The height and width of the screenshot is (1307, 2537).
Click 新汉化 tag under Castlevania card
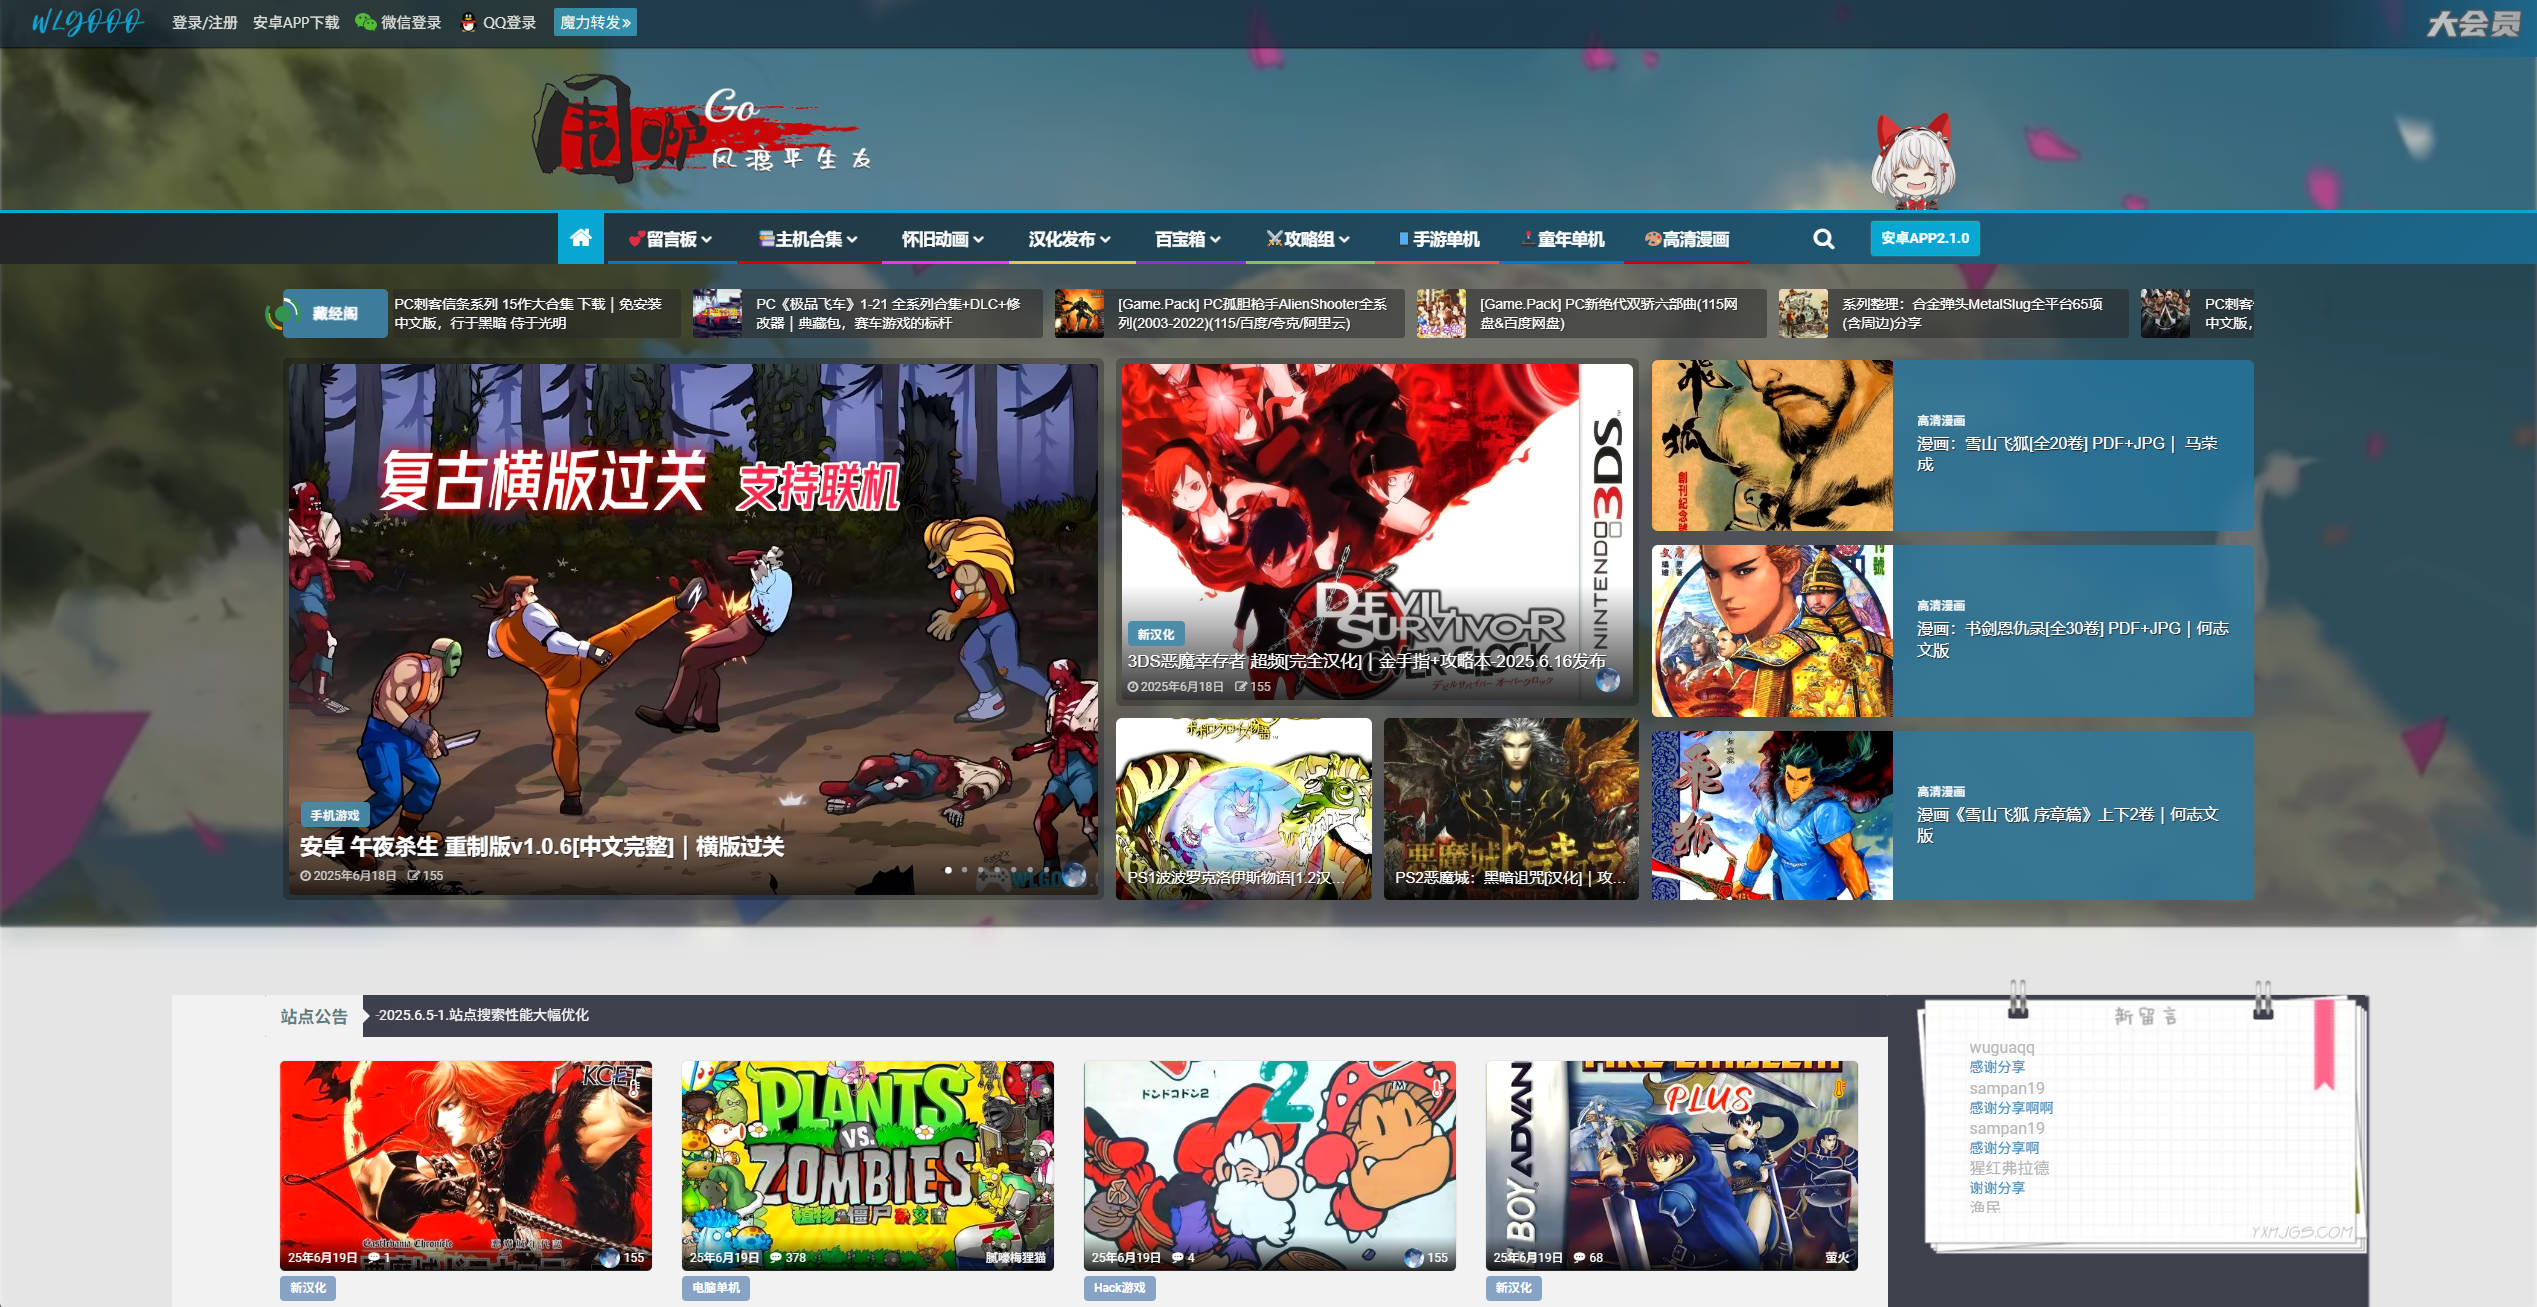pyautogui.click(x=308, y=1288)
